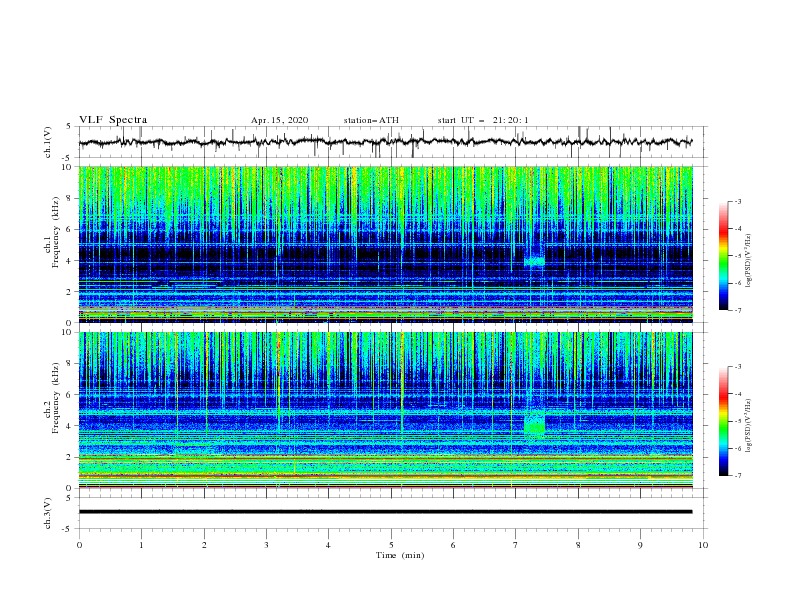
Task: Click the "4" kHz tick on ch.2 frequency axis
Action: [x=70, y=426]
